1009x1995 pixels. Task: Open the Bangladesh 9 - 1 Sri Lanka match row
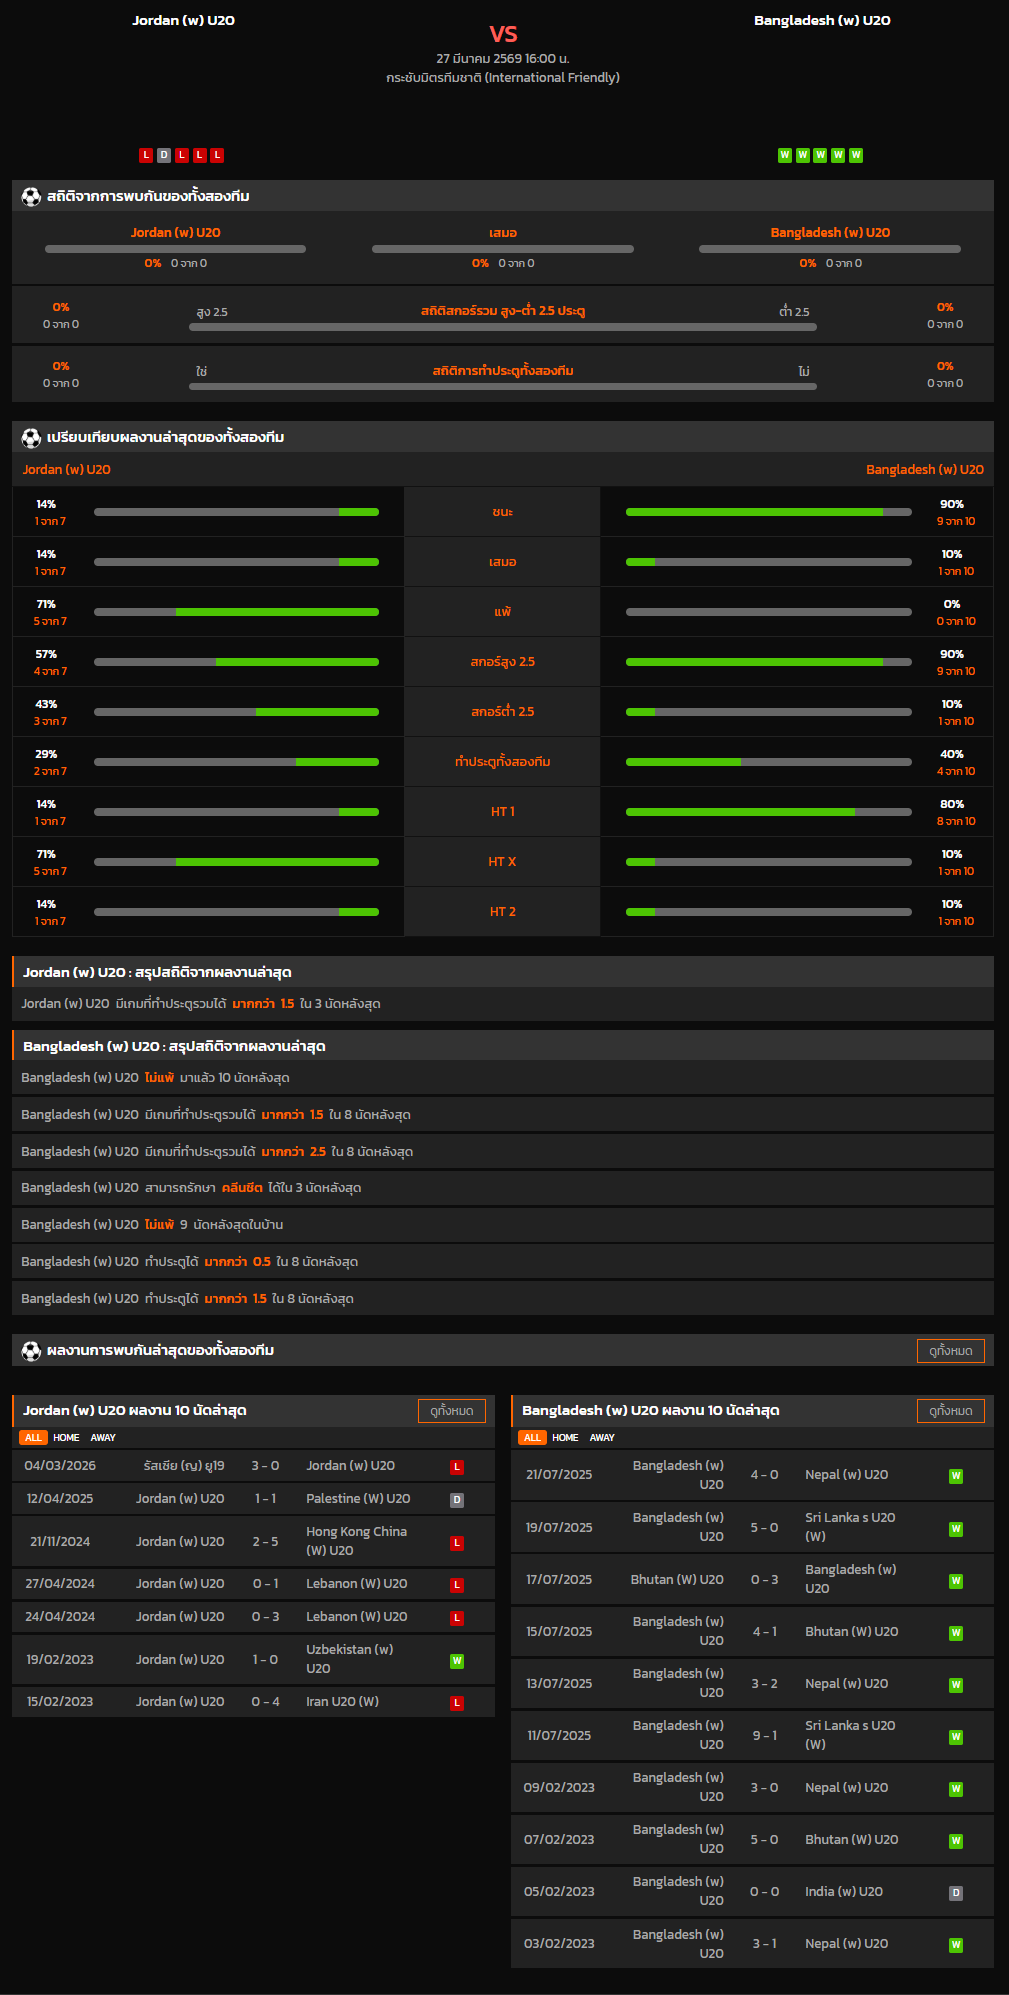752,1736
